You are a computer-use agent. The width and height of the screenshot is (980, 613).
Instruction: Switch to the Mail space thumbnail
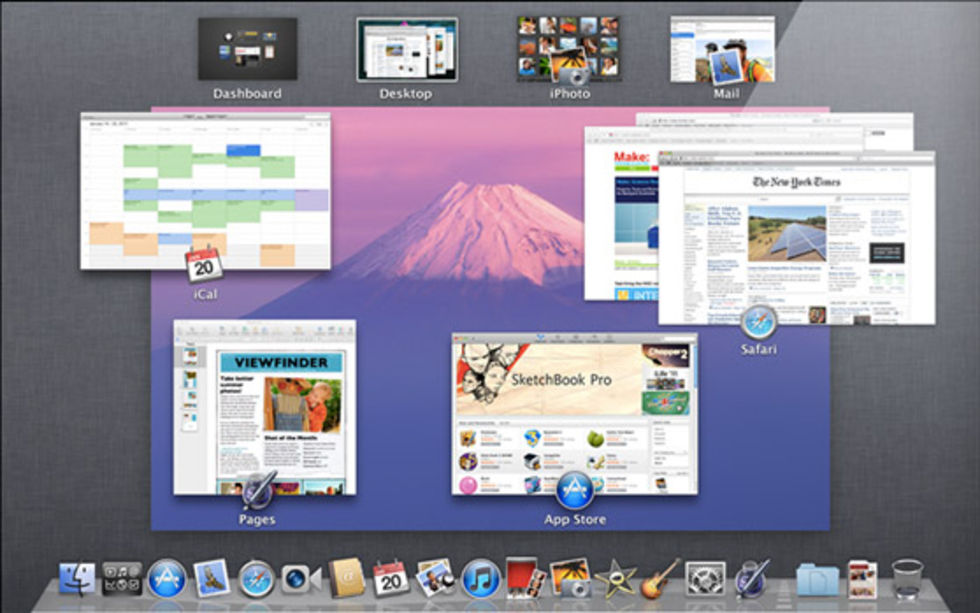point(723,49)
